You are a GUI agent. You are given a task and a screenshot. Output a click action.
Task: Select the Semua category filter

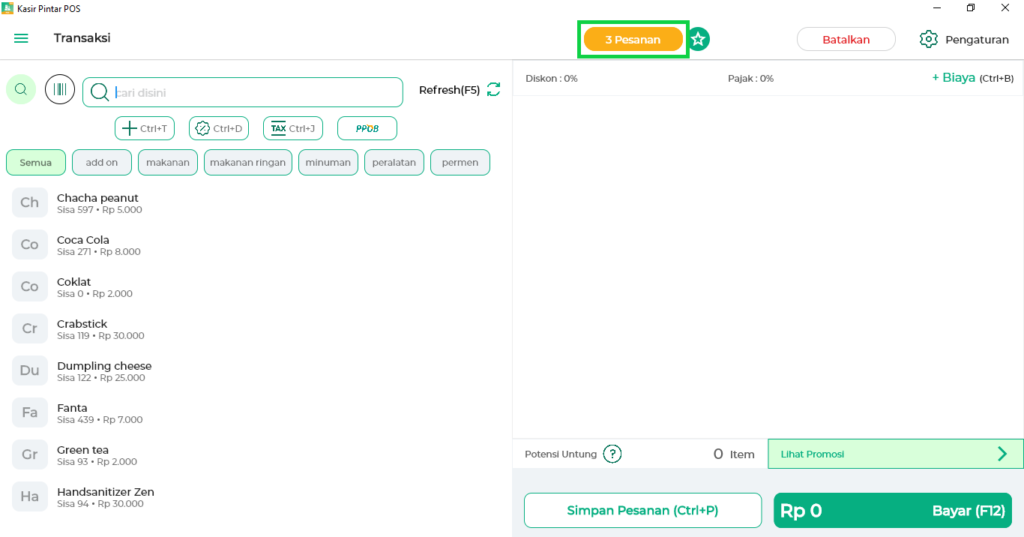(36, 162)
